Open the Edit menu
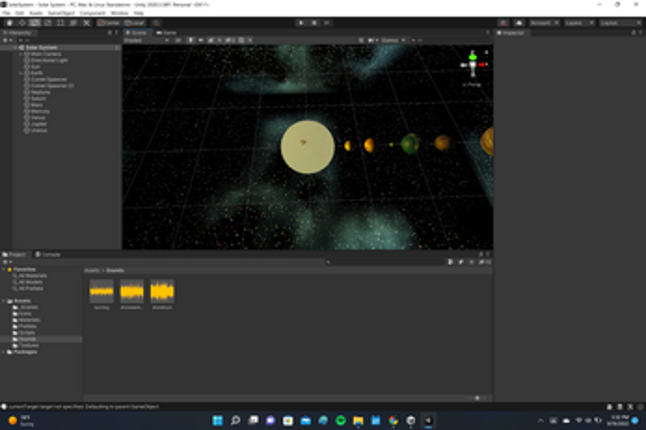646x430 pixels. pos(19,13)
